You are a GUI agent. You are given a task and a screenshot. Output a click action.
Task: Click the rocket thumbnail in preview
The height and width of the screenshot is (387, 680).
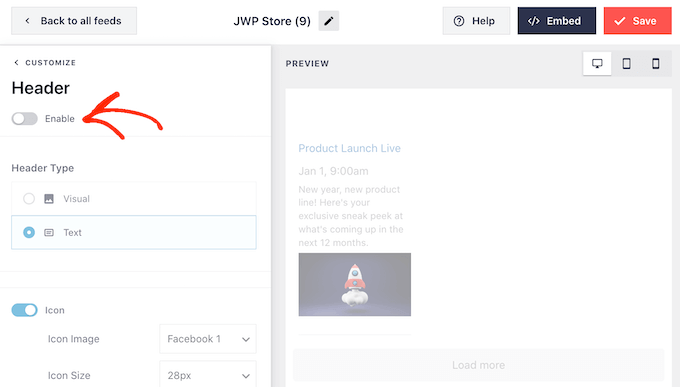(355, 285)
